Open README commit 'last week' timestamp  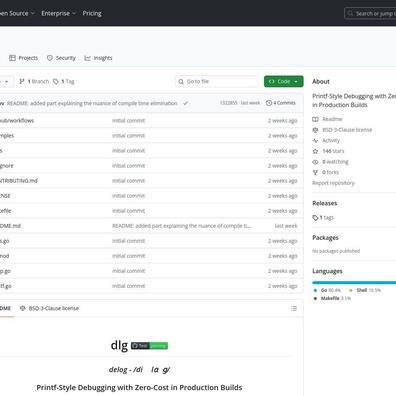point(286,226)
